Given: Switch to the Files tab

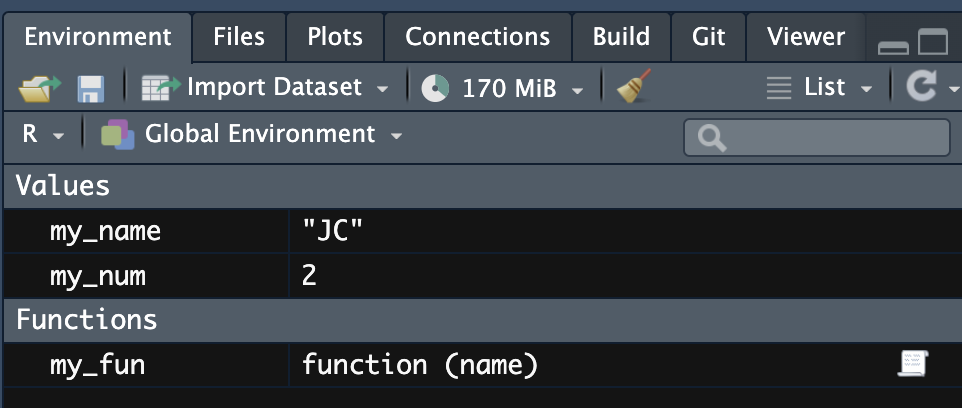Looking at the screenshot, I should [239, 37].
